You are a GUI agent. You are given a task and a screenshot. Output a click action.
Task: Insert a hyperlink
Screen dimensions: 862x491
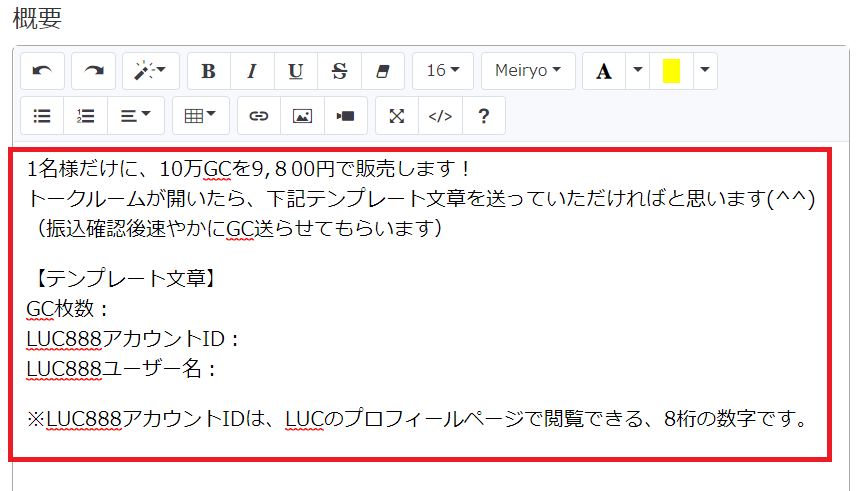coord(259,116)
